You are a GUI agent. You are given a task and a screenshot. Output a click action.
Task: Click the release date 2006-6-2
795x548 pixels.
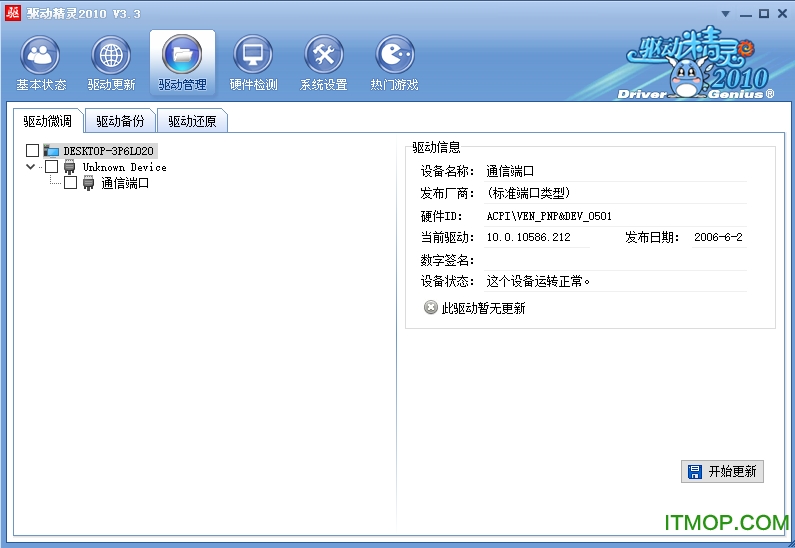(x=718, y=237)
